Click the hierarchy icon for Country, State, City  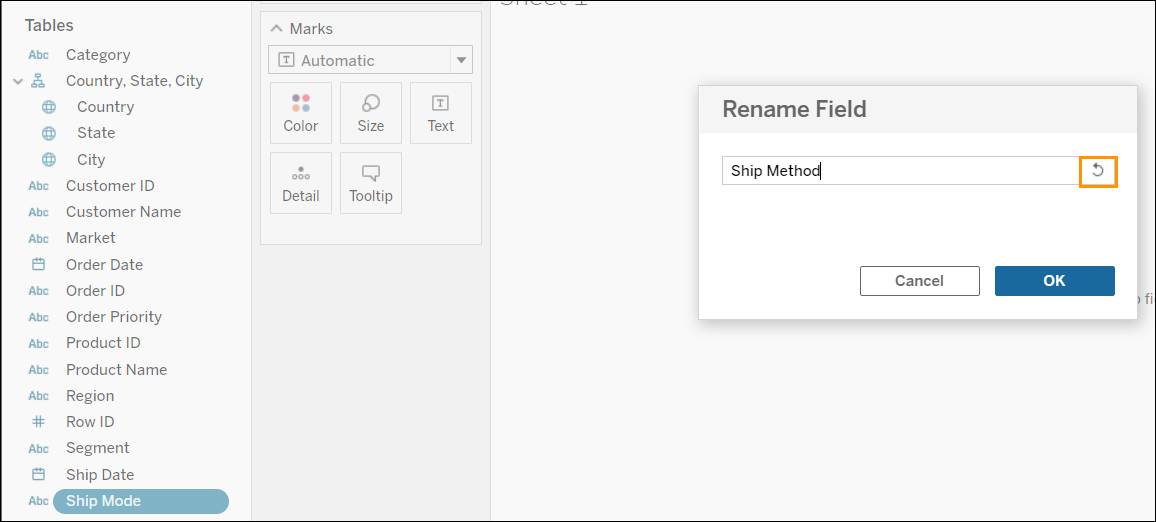[38, 81]
